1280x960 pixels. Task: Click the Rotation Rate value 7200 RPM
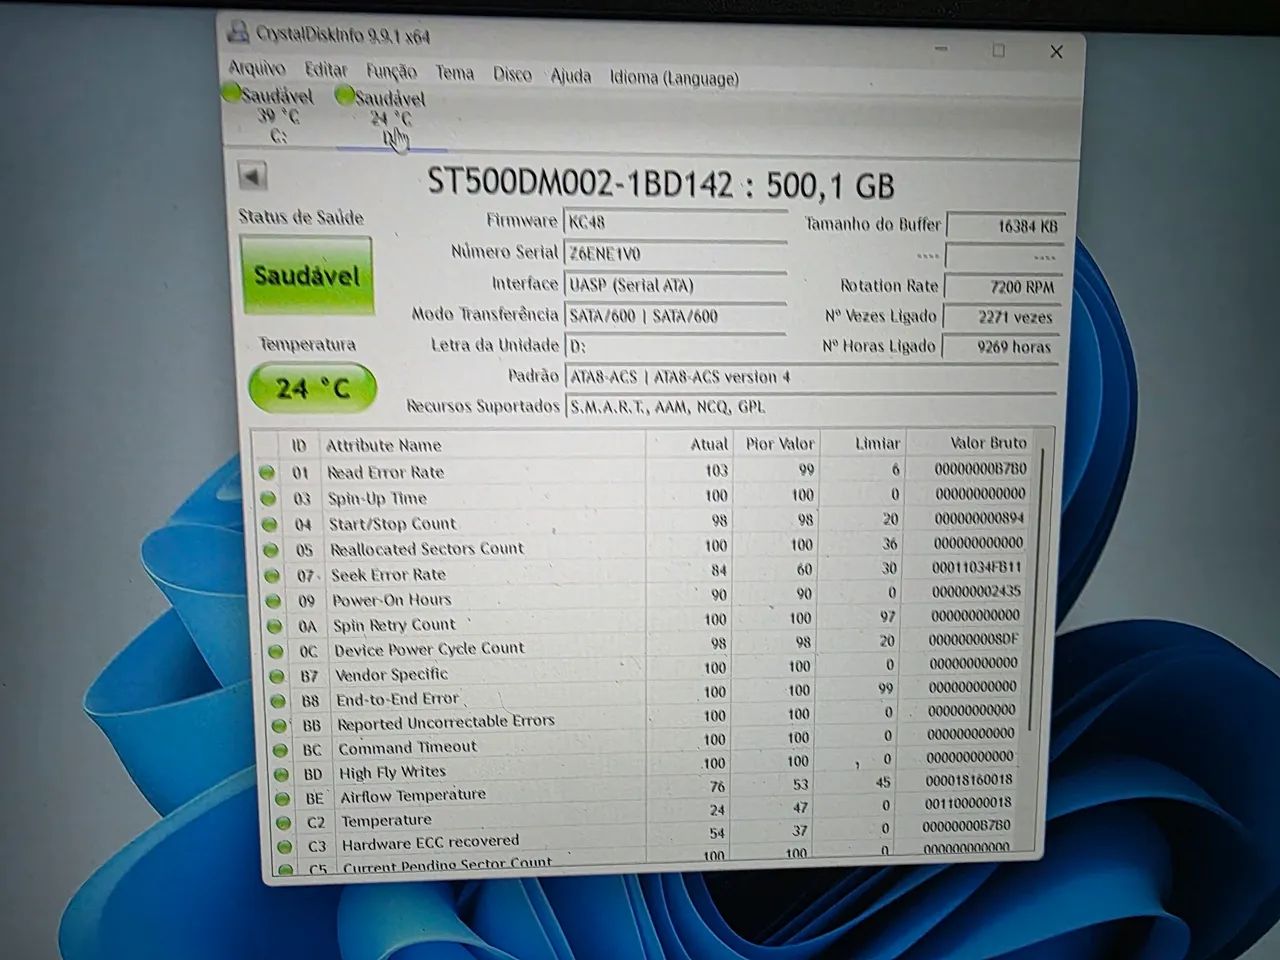[1003, 287]
